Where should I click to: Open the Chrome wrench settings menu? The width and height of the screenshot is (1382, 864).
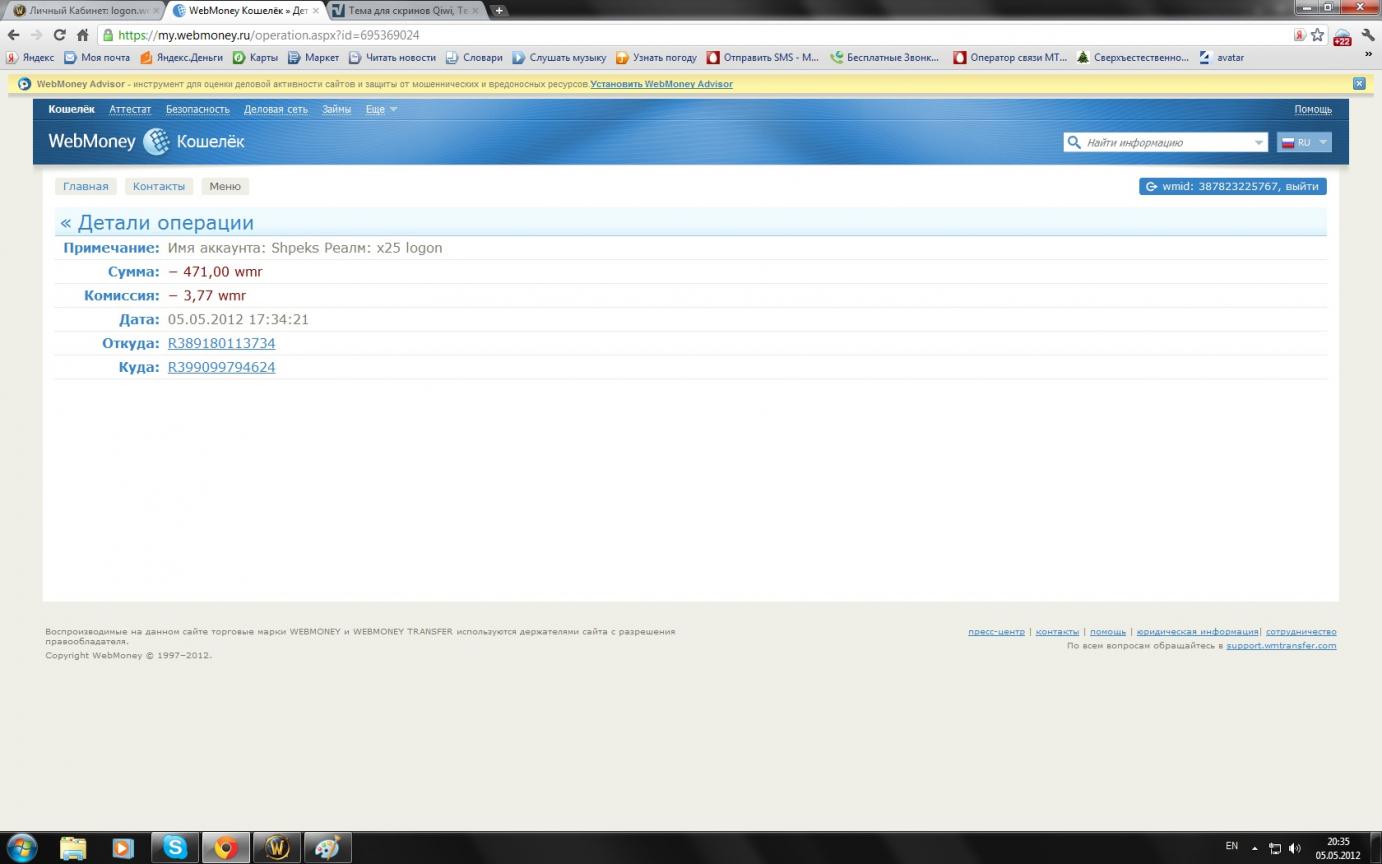point(1368,35)
